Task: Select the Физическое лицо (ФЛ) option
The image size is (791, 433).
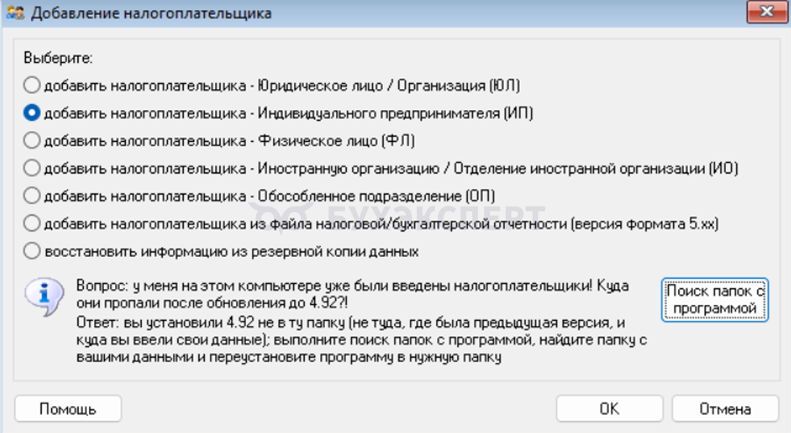Action: [x=33, y=140]
